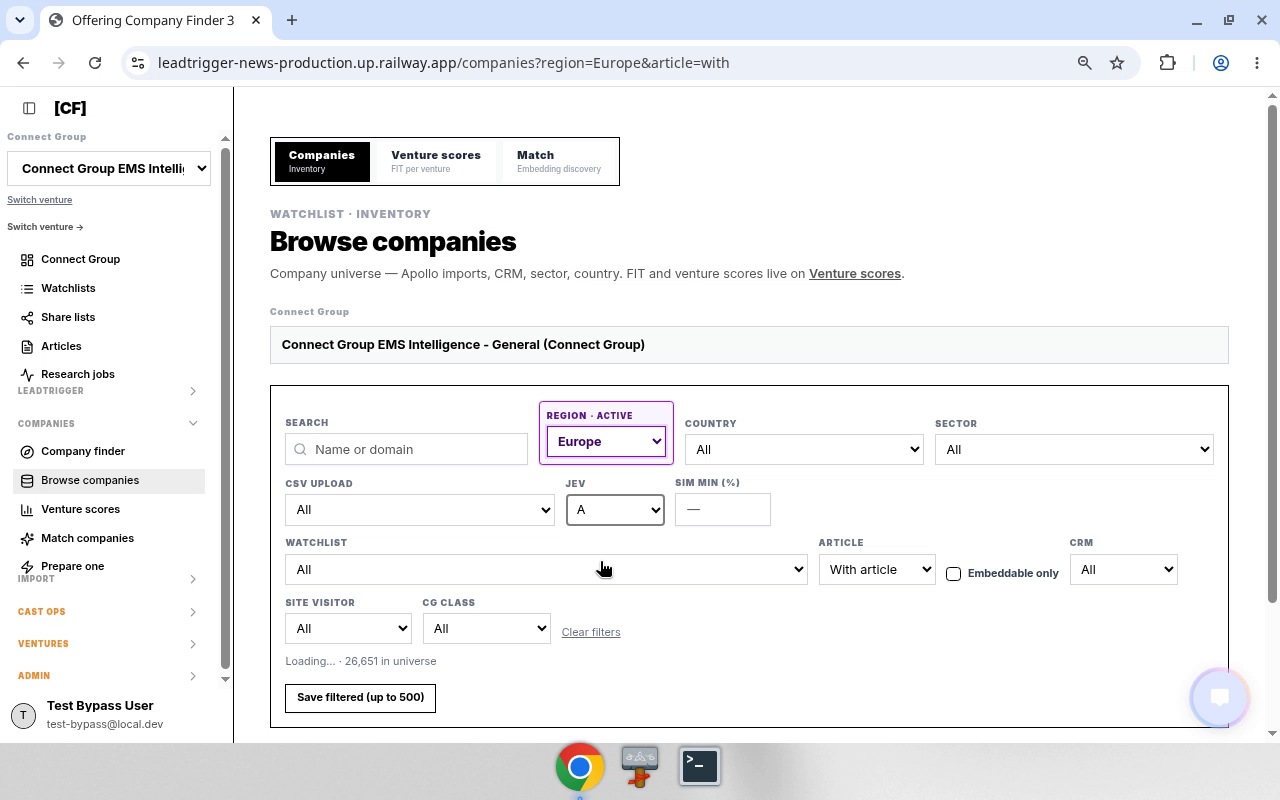Click the Venture scores chart icon
The height and width of the screenshot is (800, 1280).
tap(27, 510)
